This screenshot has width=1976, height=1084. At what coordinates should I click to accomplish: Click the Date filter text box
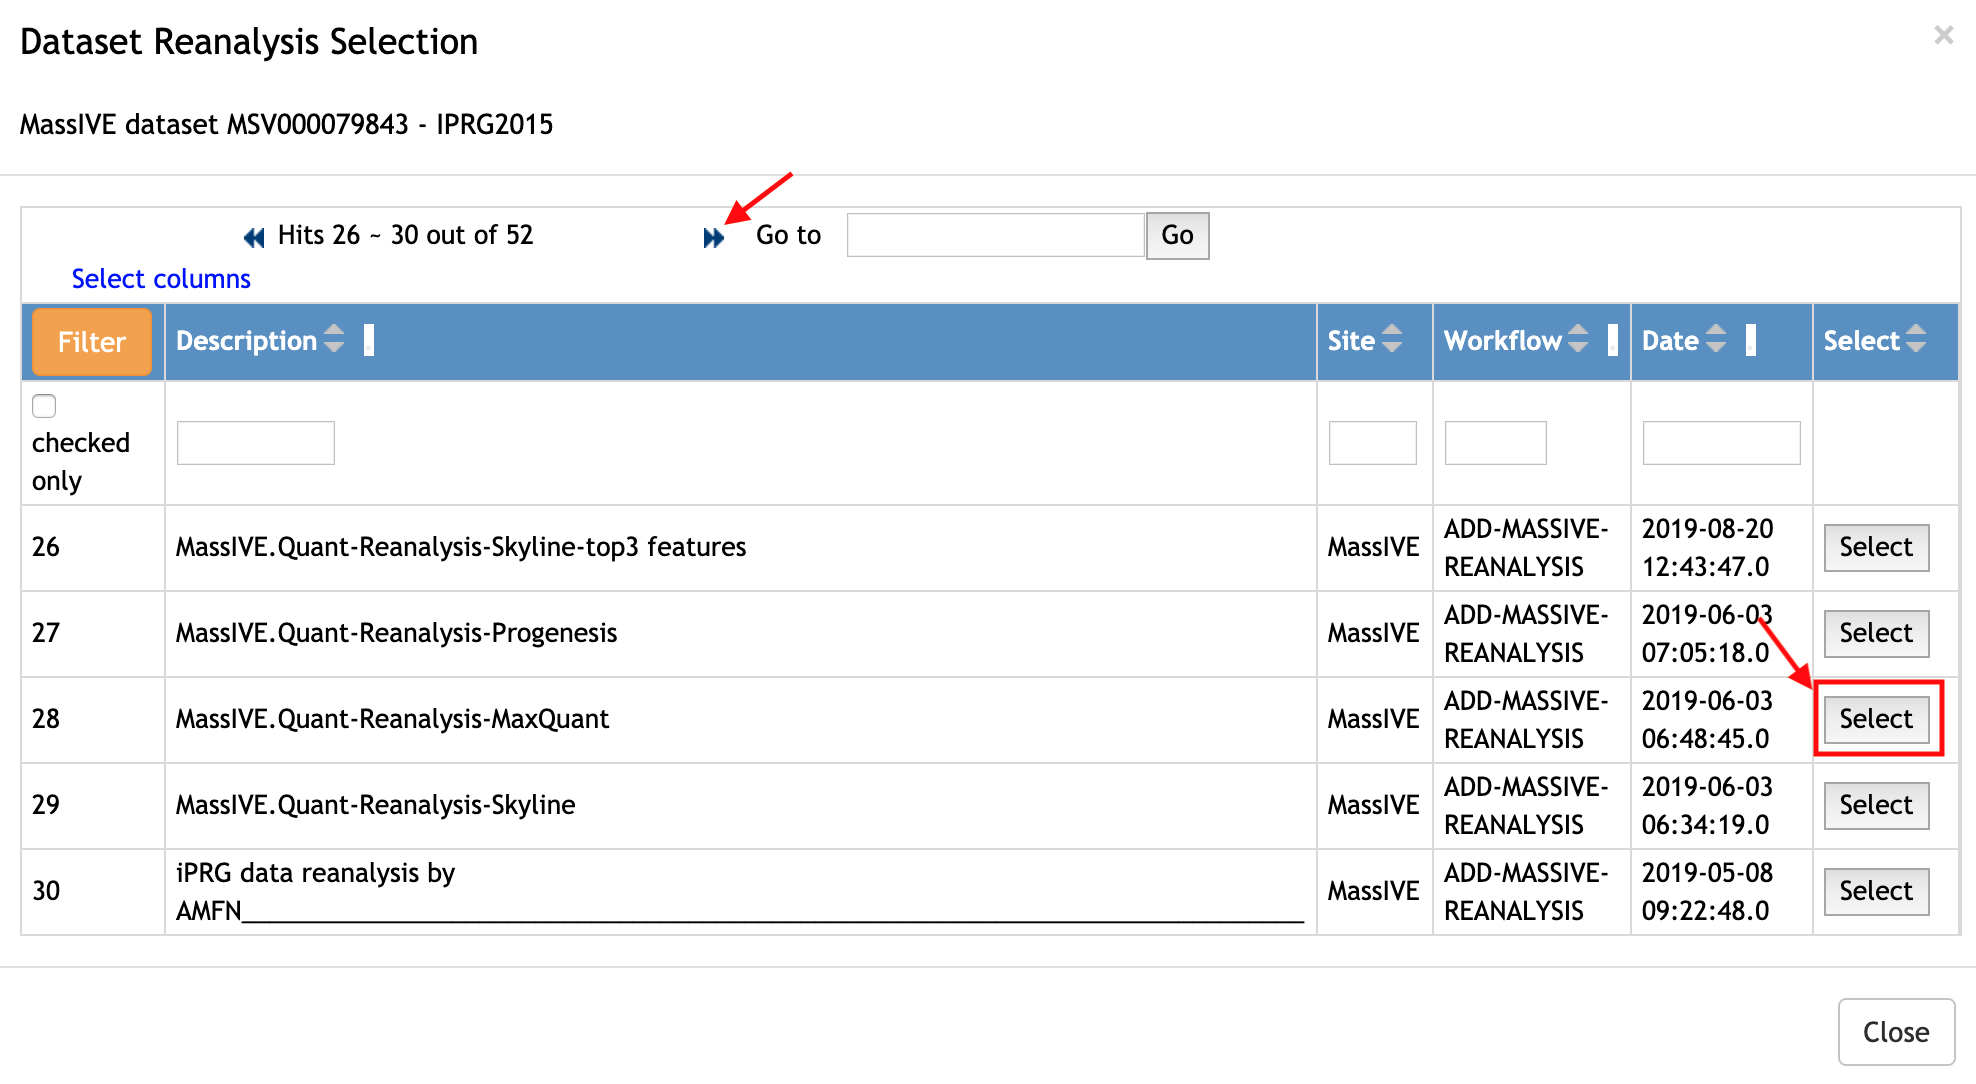[1721, 443]
